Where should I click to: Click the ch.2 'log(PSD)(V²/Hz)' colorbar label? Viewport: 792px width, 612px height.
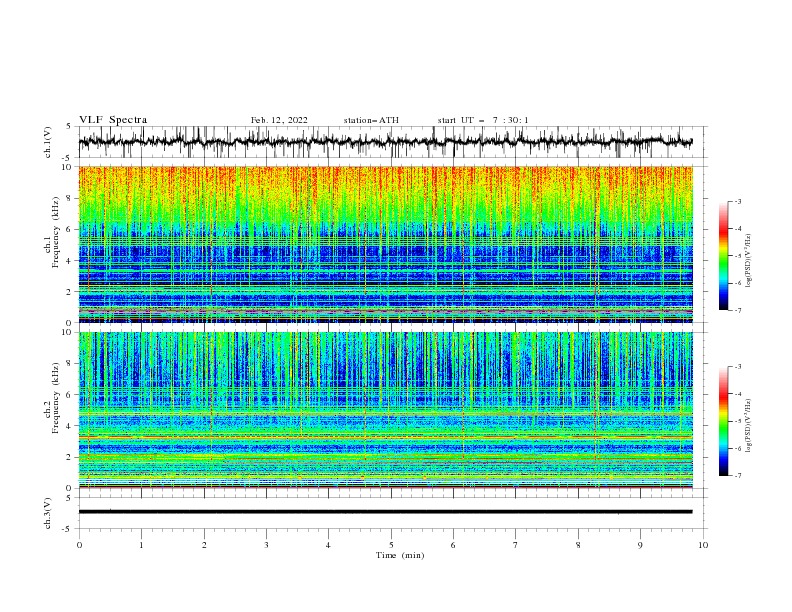(748, 426)
